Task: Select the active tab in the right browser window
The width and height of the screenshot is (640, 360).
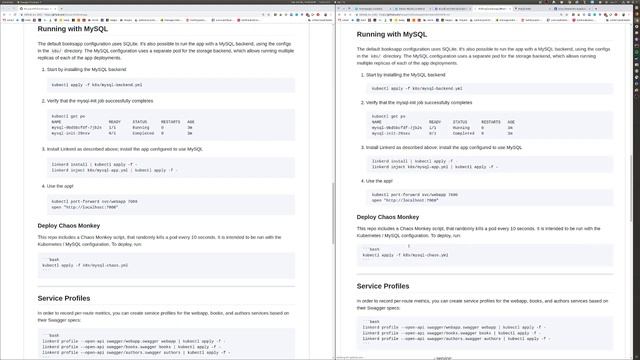Action: point(493,9)
